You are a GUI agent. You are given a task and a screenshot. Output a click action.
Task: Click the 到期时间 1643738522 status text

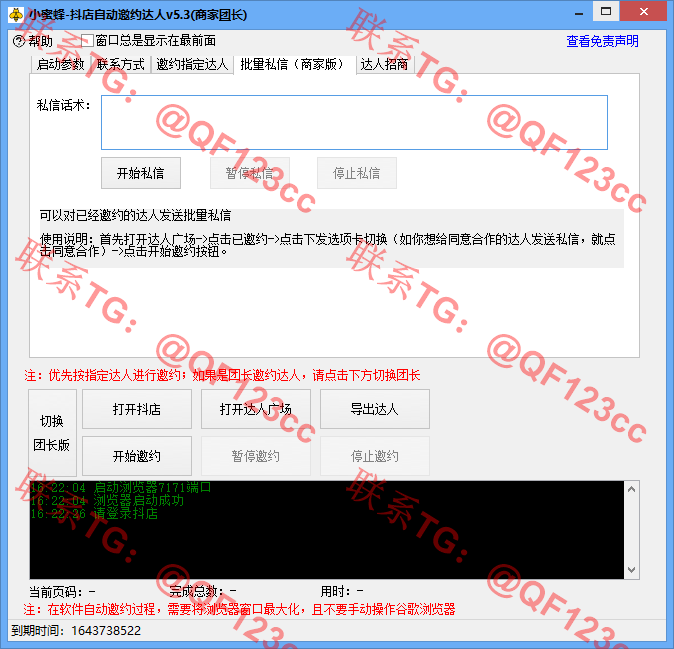coord(76,631)
